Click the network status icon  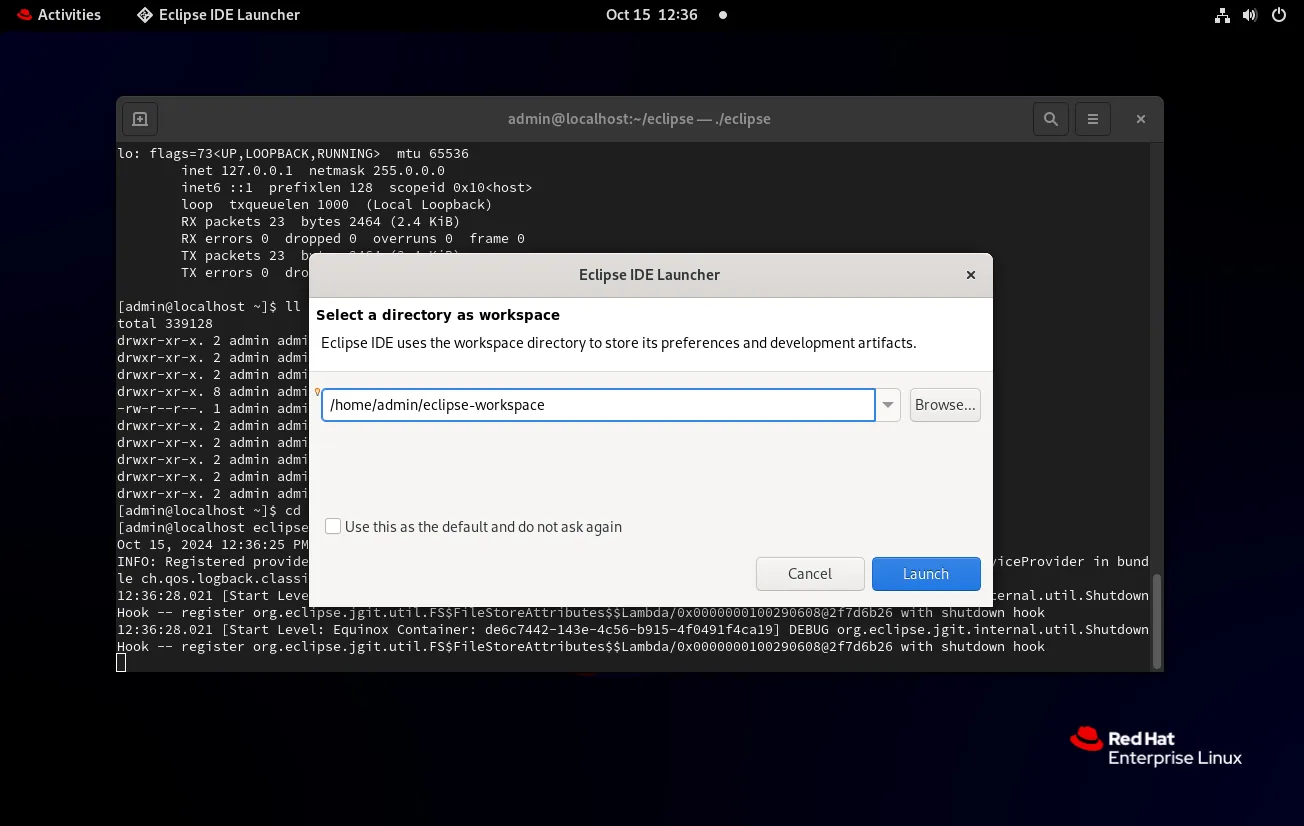click(x=1222, y=15)
